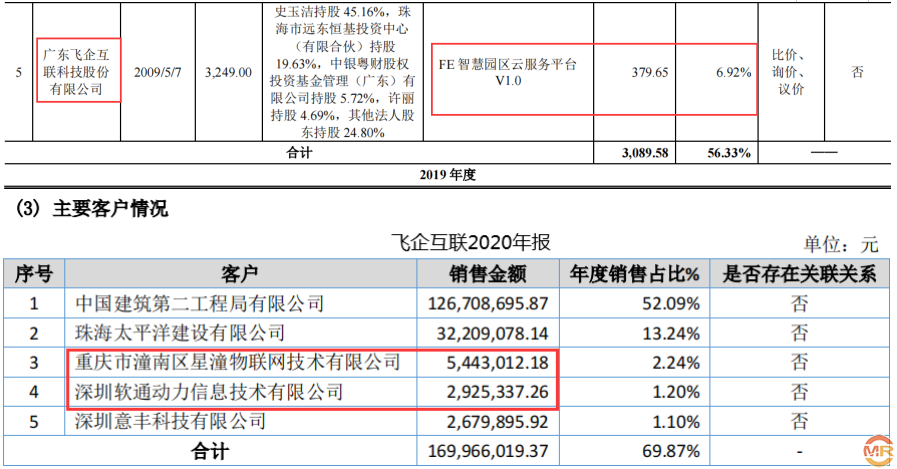Viewport: 897px width, 469px height.
Task: Click sales amount 32,209,078.14
Action: tap(493, 333)
